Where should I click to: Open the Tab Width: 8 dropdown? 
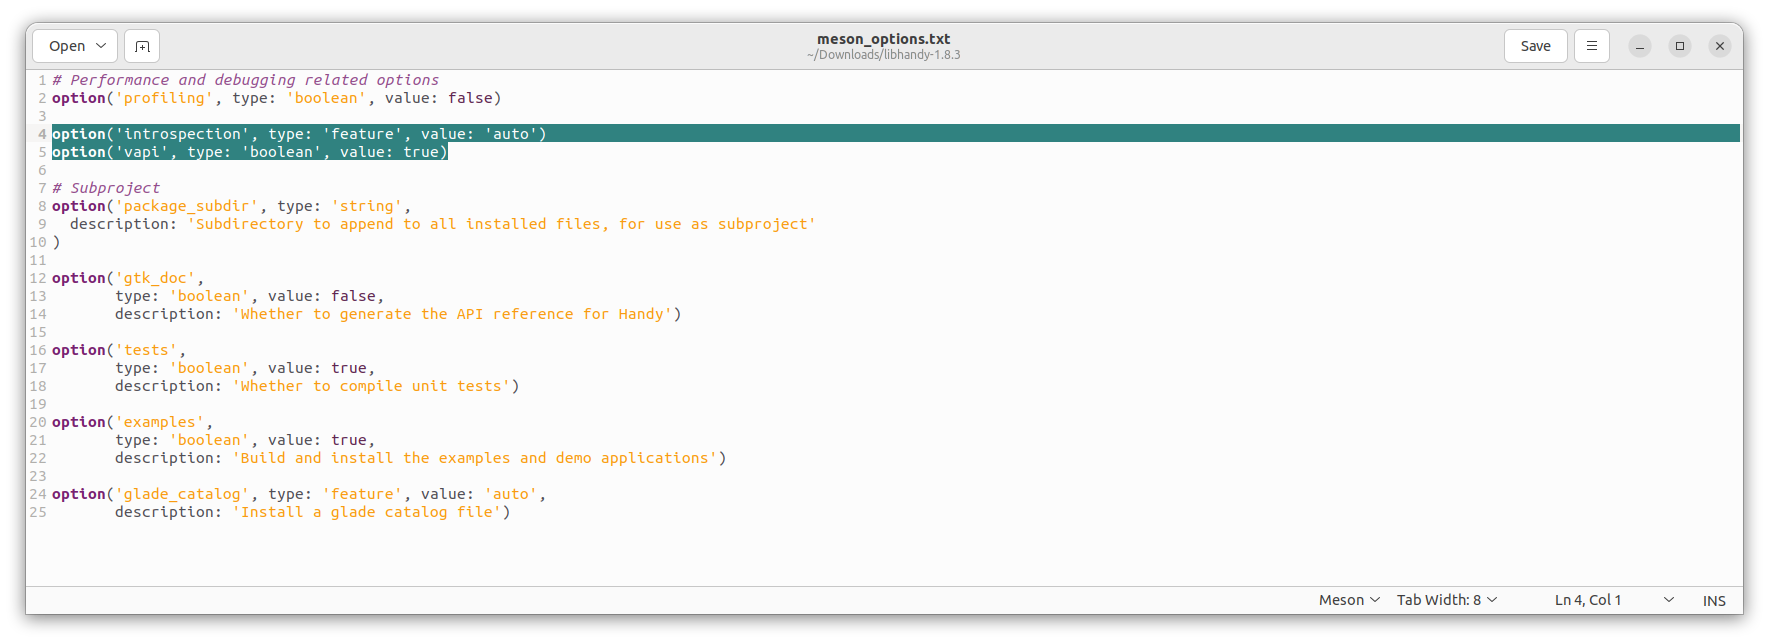pyautogui.click(x=1447, y=600)
